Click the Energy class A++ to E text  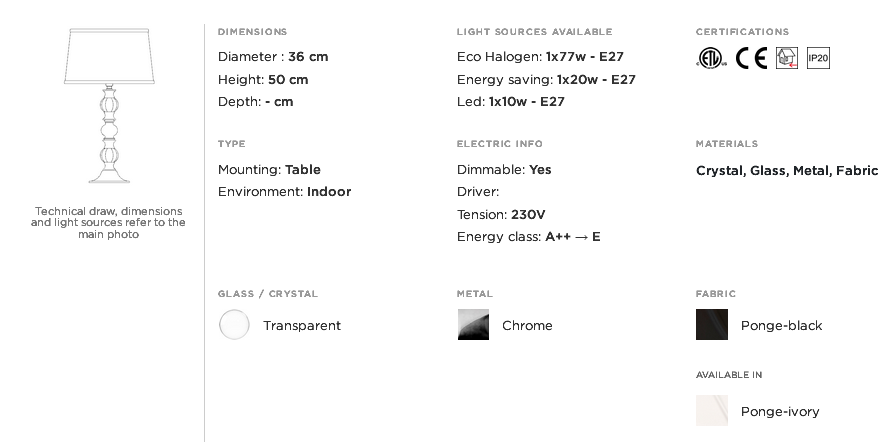pyautogui.click(x=529, y=236)
